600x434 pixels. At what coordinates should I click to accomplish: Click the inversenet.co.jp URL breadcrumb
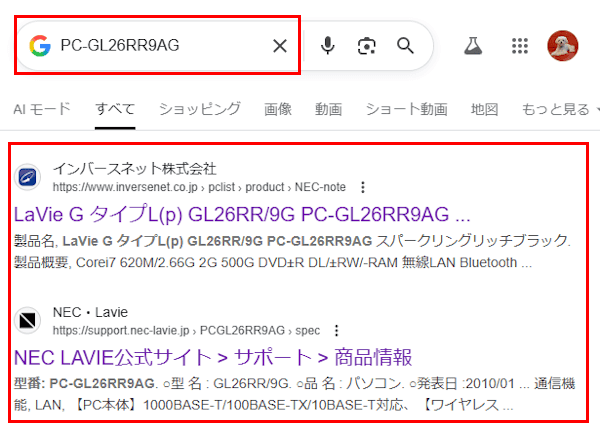[x=199, y=187]
